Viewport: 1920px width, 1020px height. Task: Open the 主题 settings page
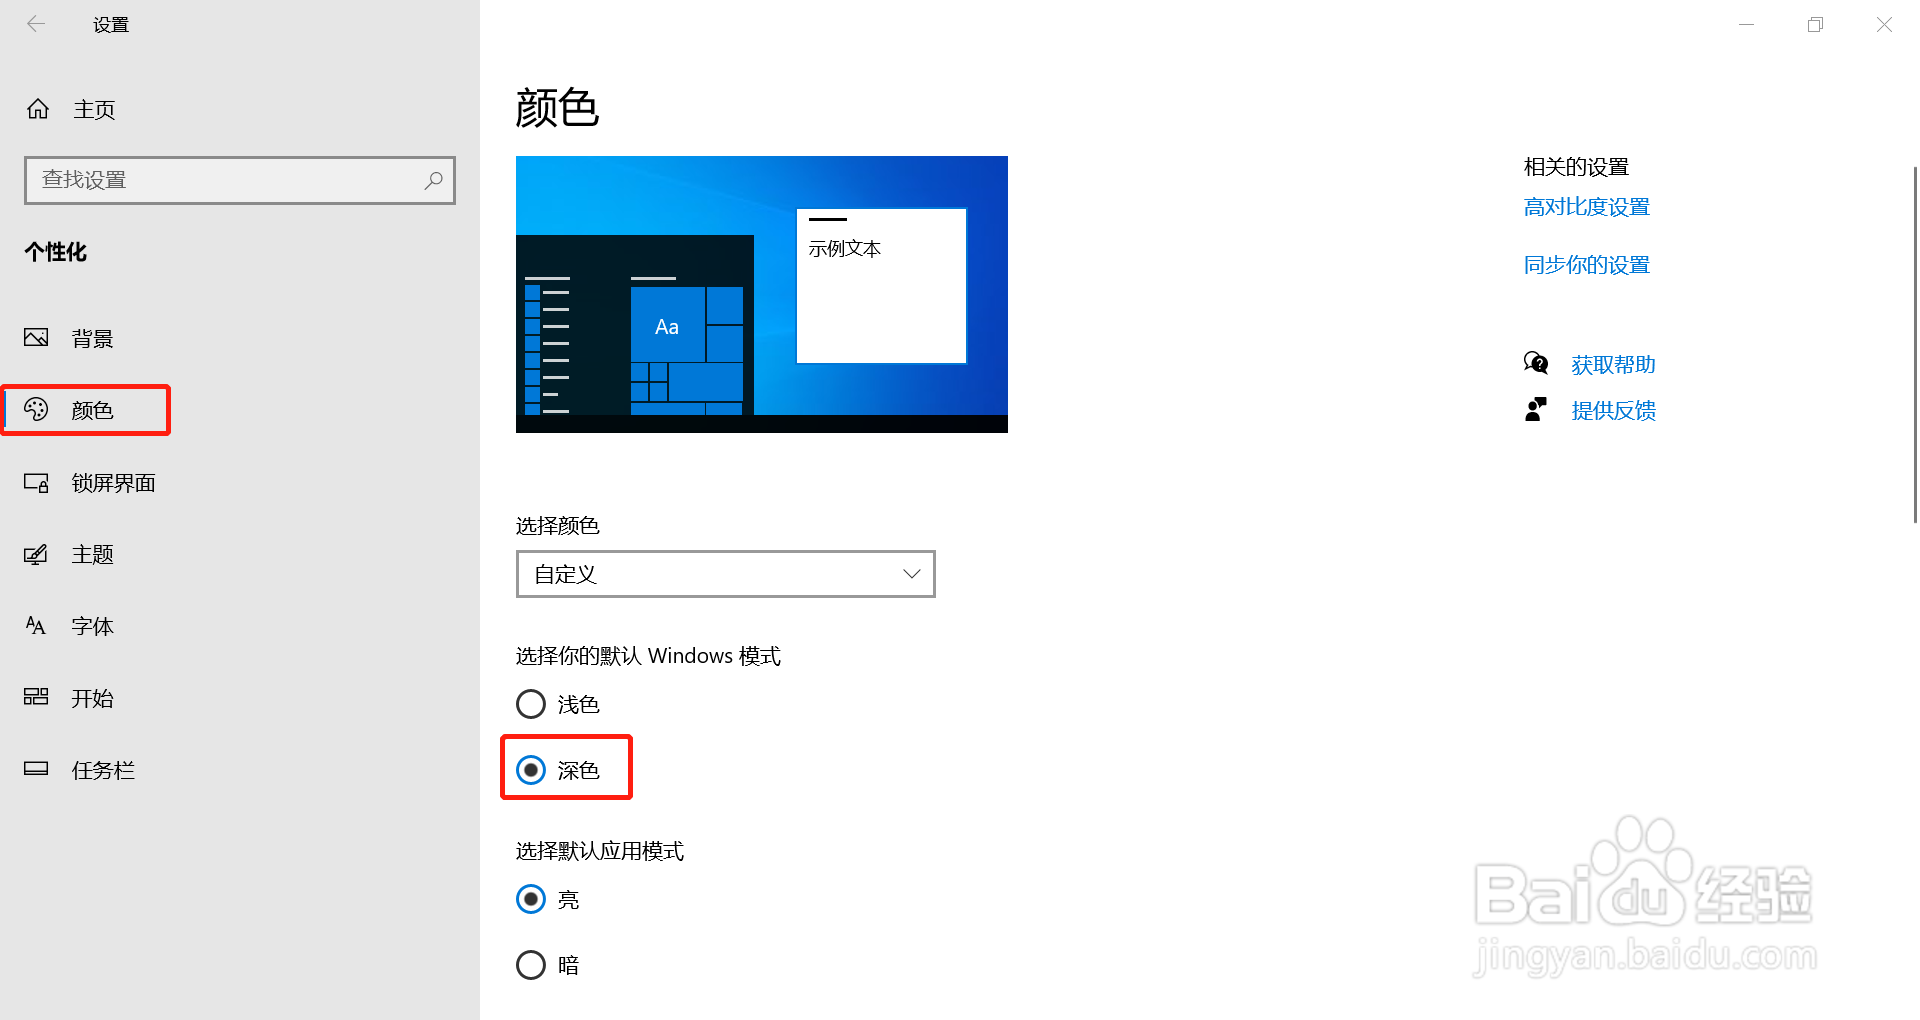(92, 555)
